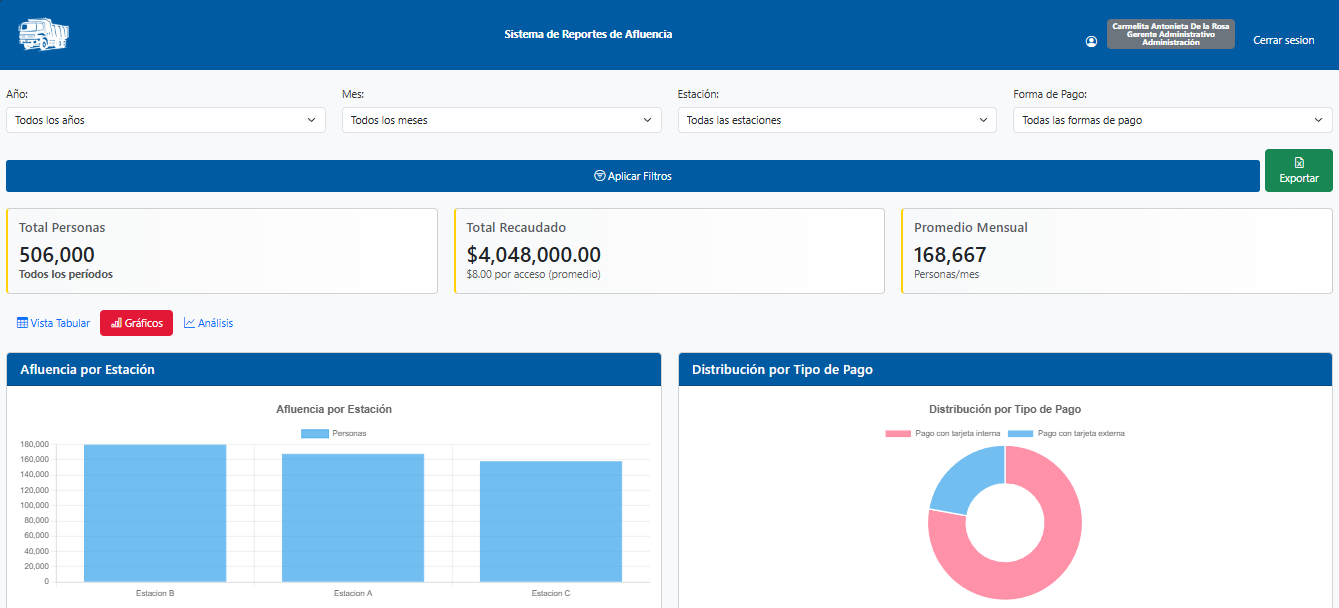Toggle the Pago con tarjeta externa legend

point(1065,433)
